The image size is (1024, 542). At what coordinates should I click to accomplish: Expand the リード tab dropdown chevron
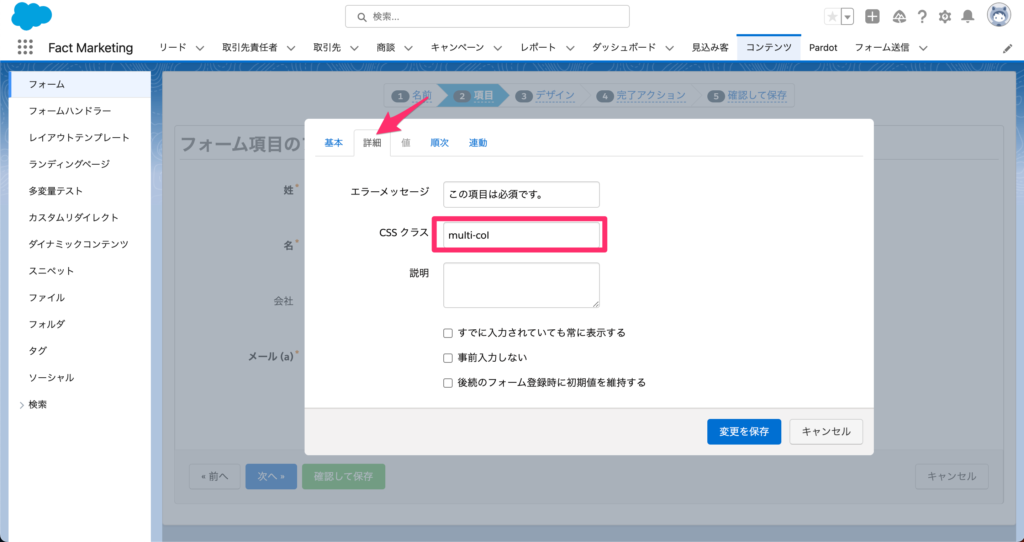(200, 48)
